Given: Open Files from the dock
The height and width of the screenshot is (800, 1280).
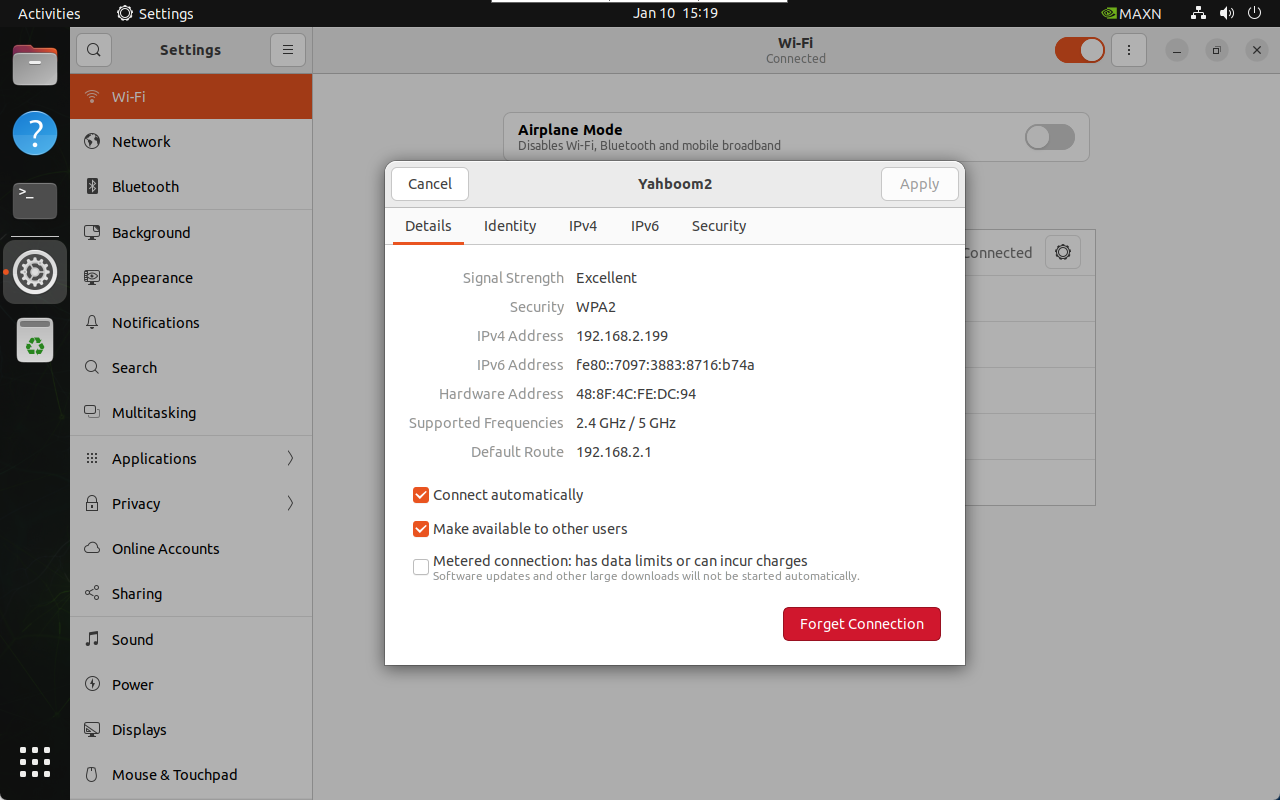Looking at the screenshot, I should pyautogui.click(x=35, y=66).
